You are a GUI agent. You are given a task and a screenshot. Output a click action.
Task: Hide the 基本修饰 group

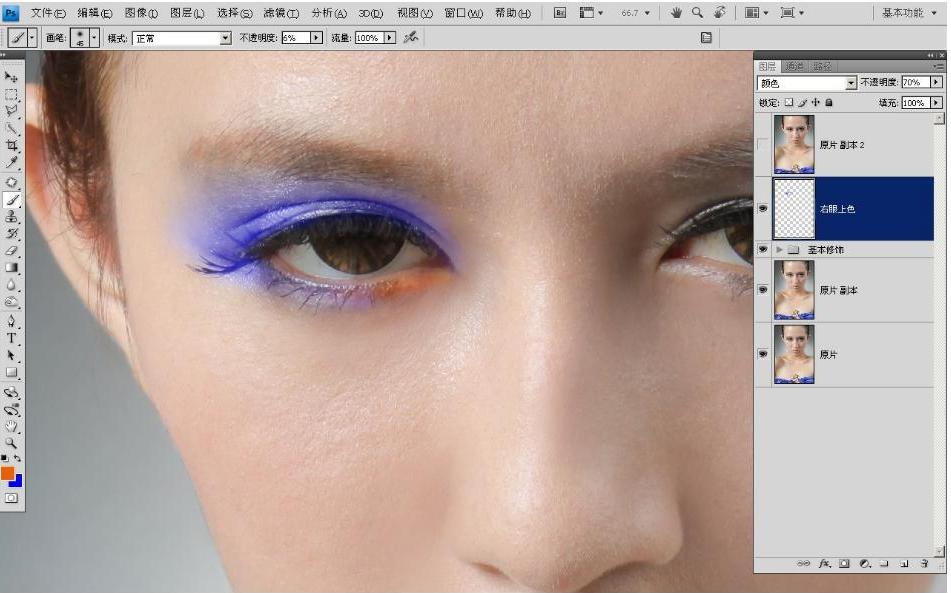click(x=763, y=249)
